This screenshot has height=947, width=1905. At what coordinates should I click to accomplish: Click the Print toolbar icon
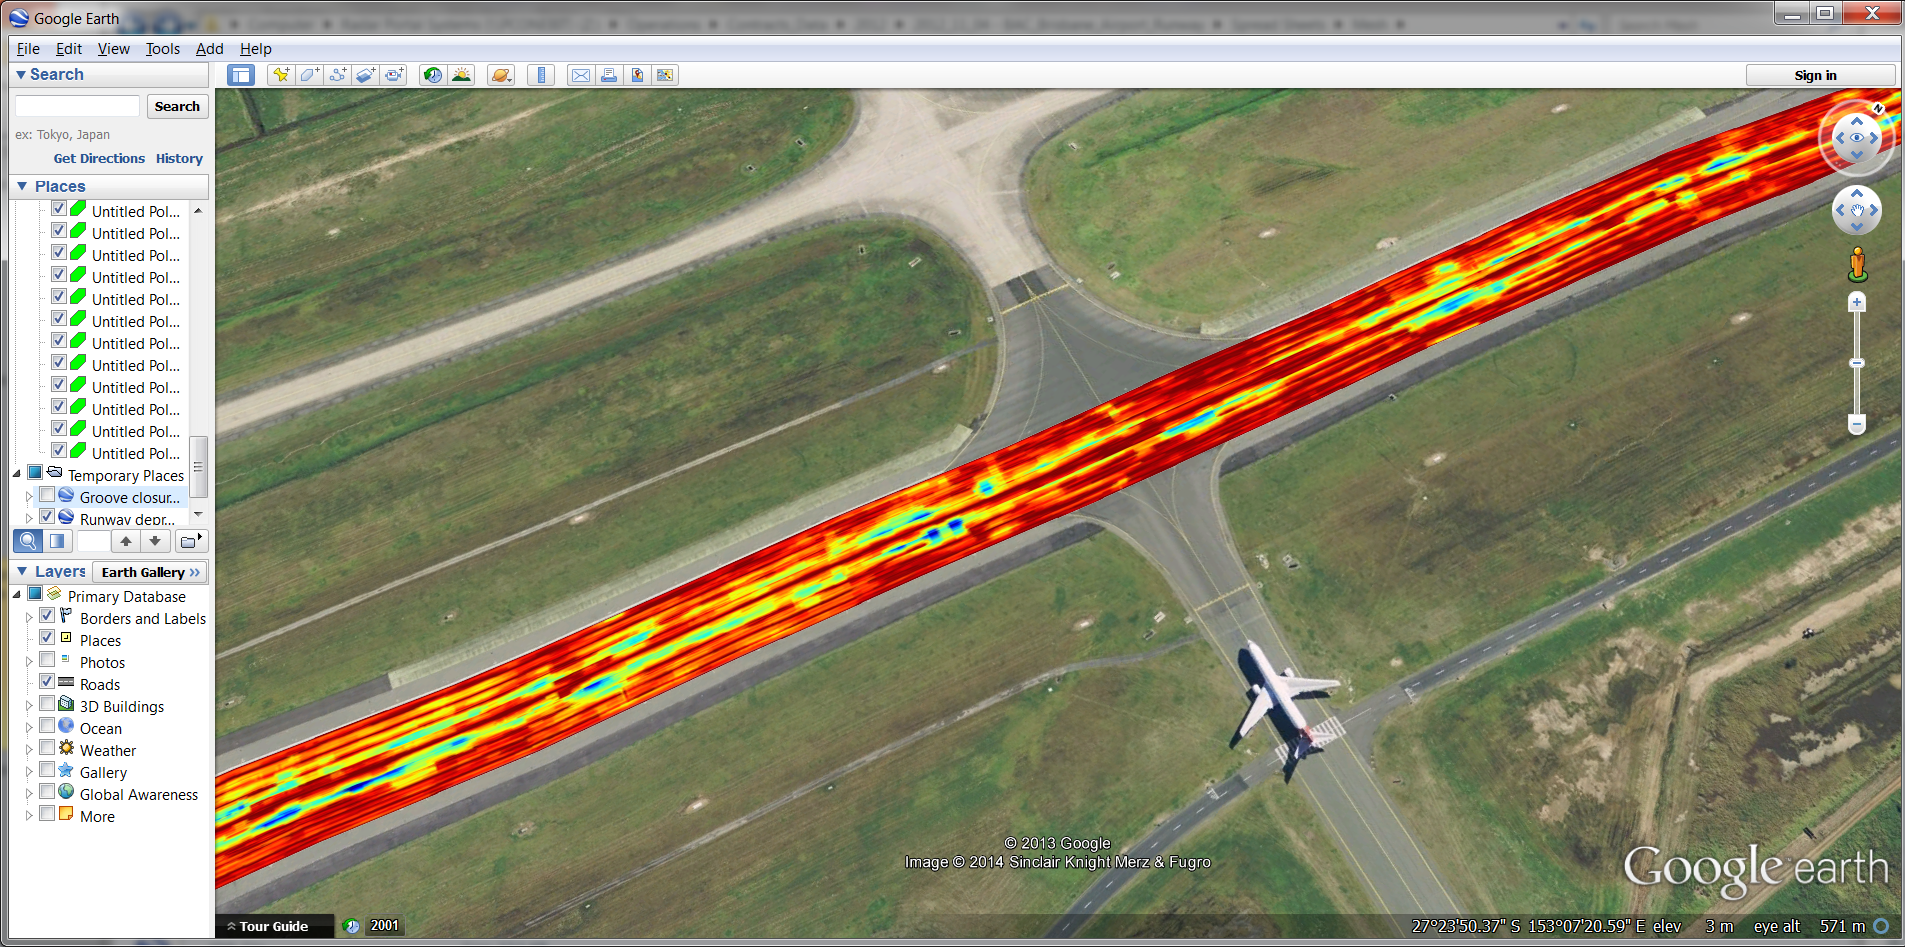point(608,75)
